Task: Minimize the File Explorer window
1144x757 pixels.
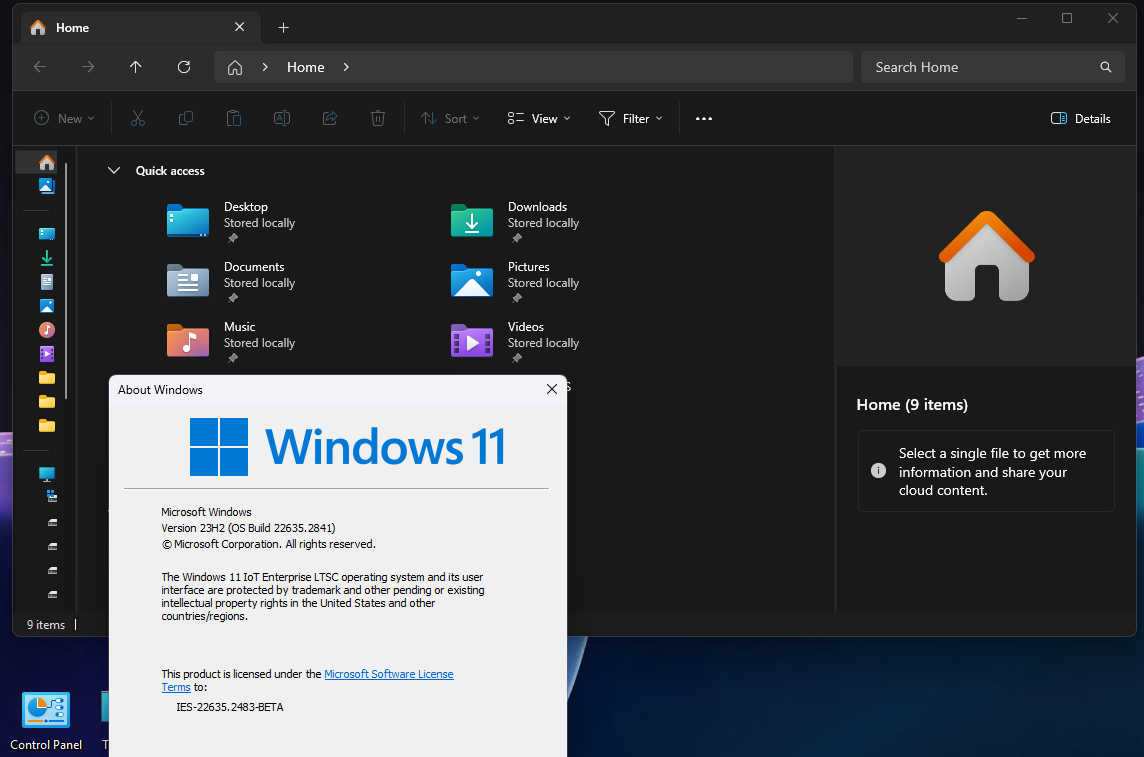Action: 1022,18
